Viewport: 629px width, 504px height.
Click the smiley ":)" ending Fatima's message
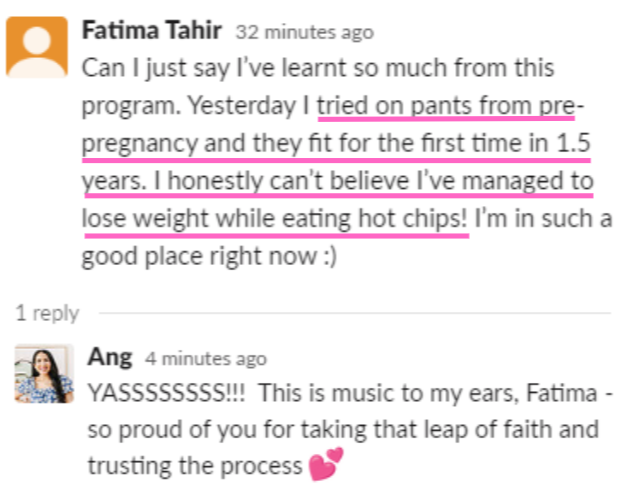pyautogui.click(x=330, y=256)
